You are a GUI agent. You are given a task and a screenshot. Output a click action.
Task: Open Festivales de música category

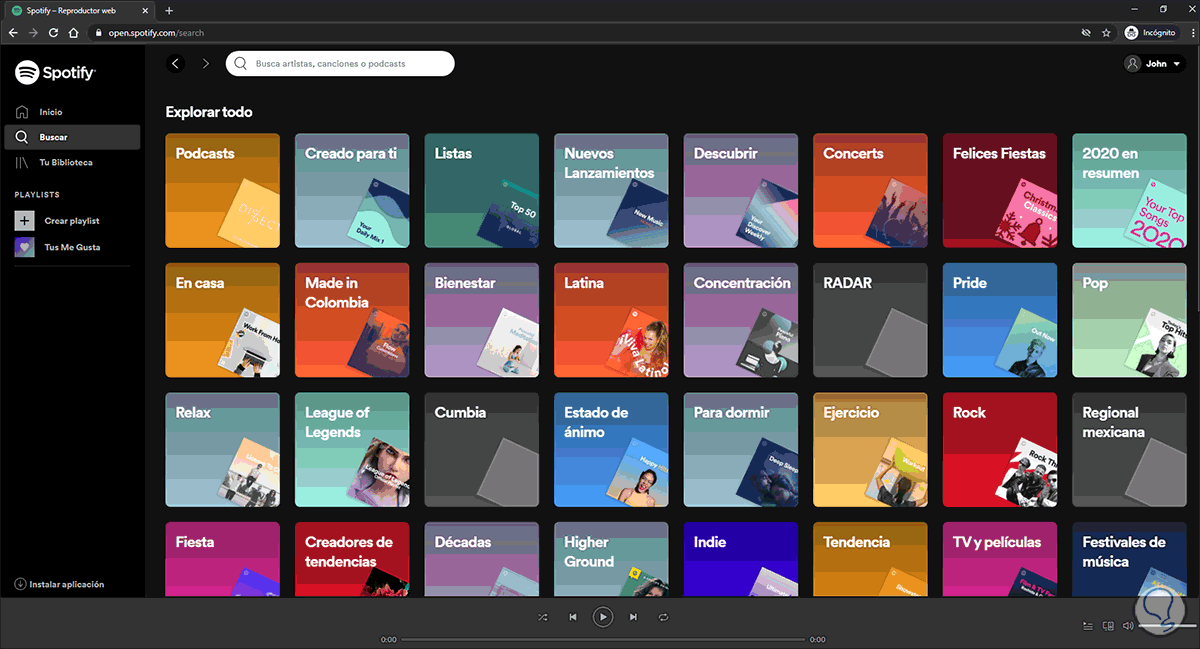[1129, 559]
